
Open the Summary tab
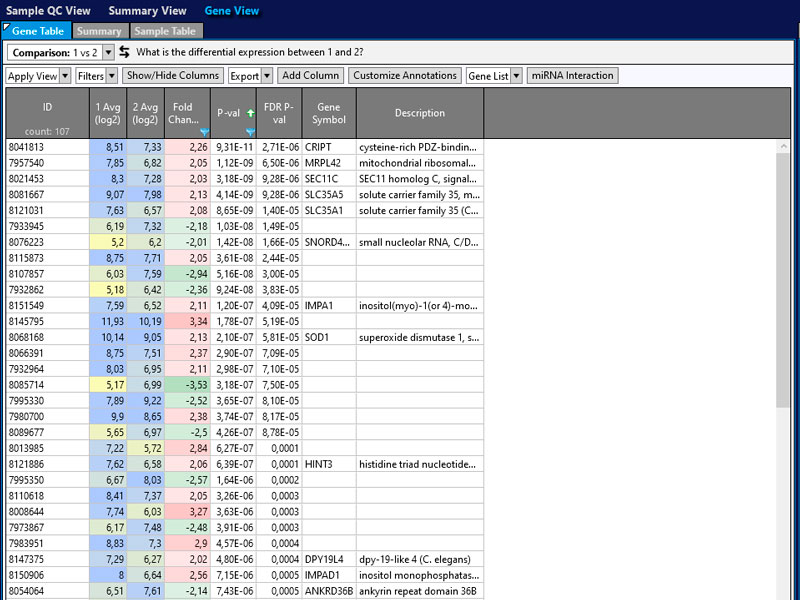click(x=100, y=31)
